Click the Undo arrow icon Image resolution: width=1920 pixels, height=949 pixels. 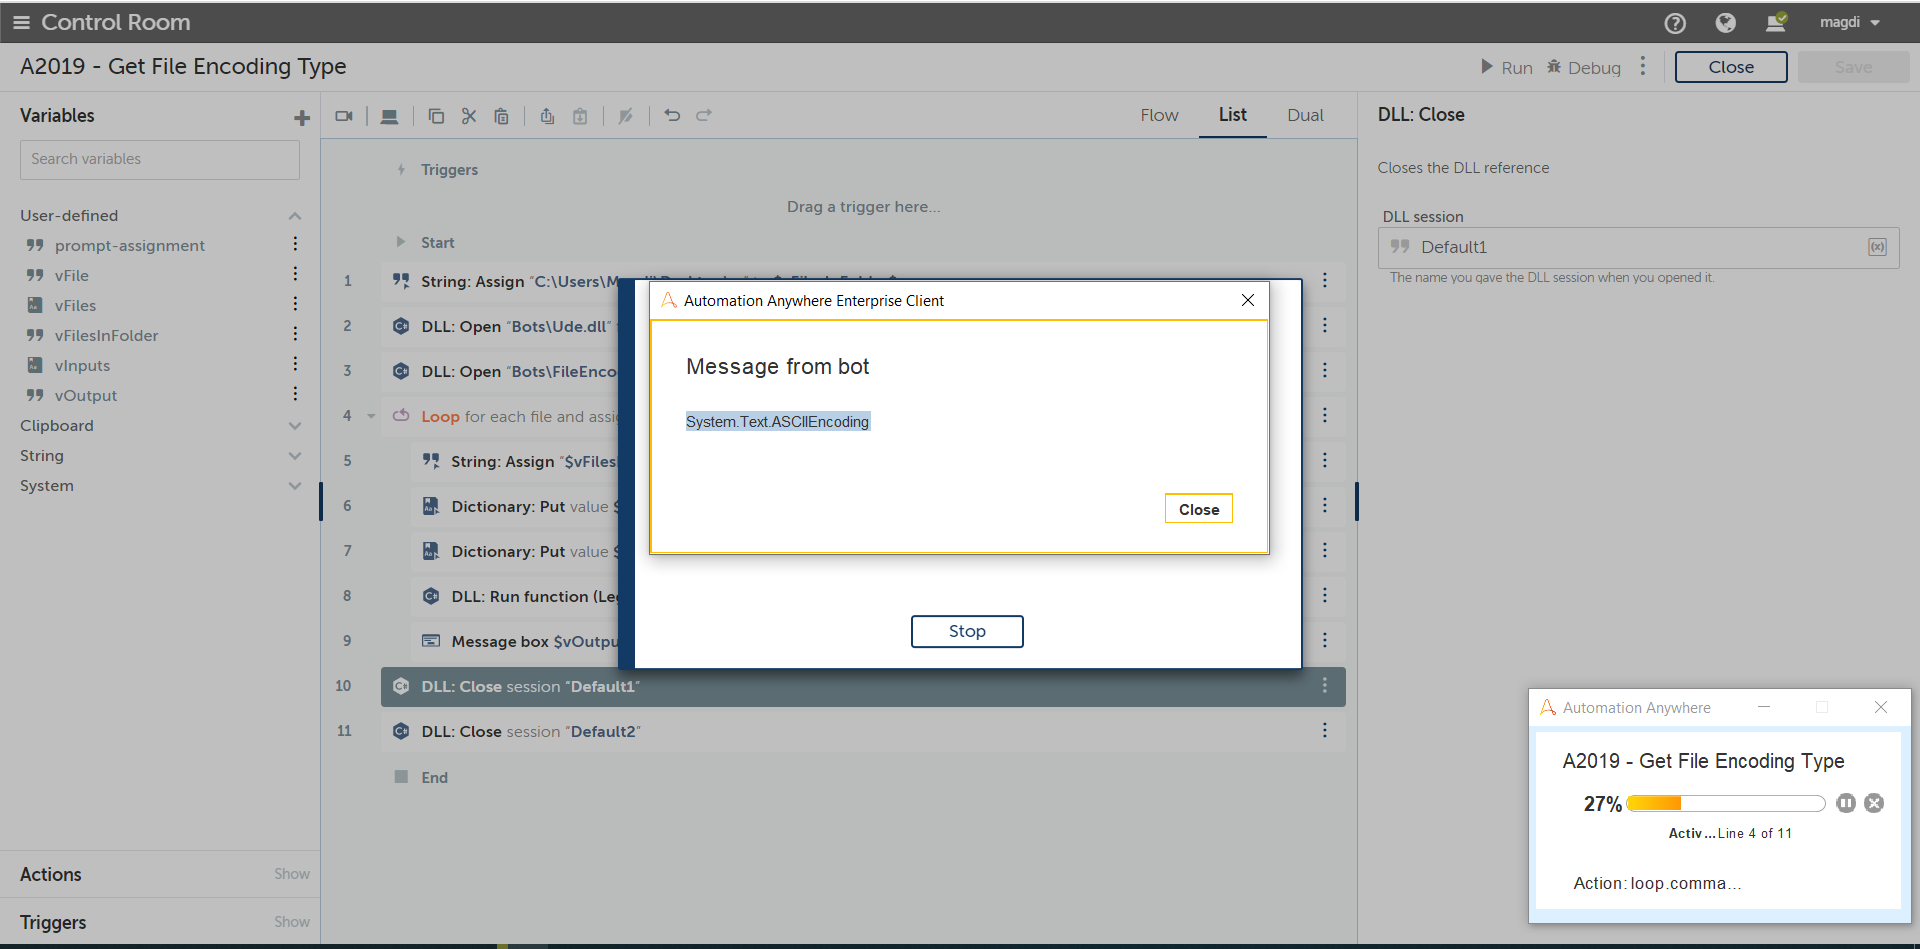click(672, 116)
